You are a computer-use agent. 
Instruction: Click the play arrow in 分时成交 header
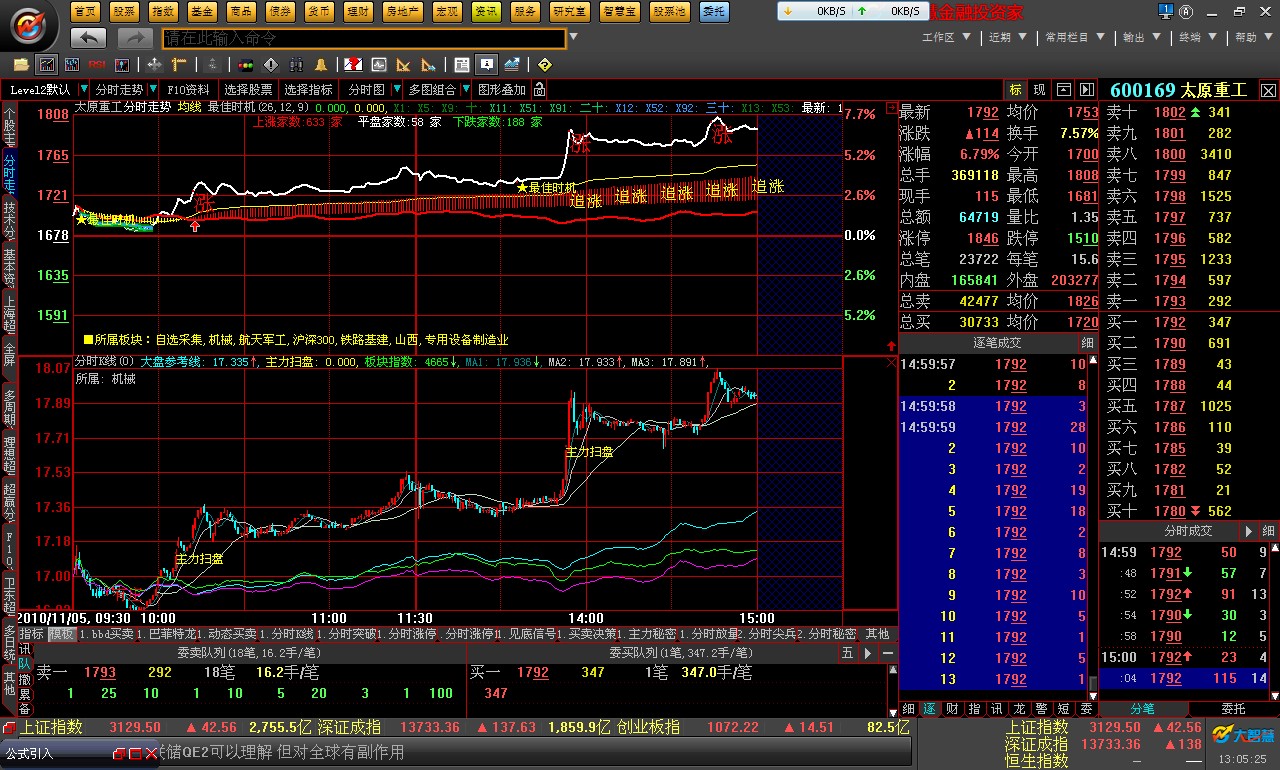[1248, 531]
